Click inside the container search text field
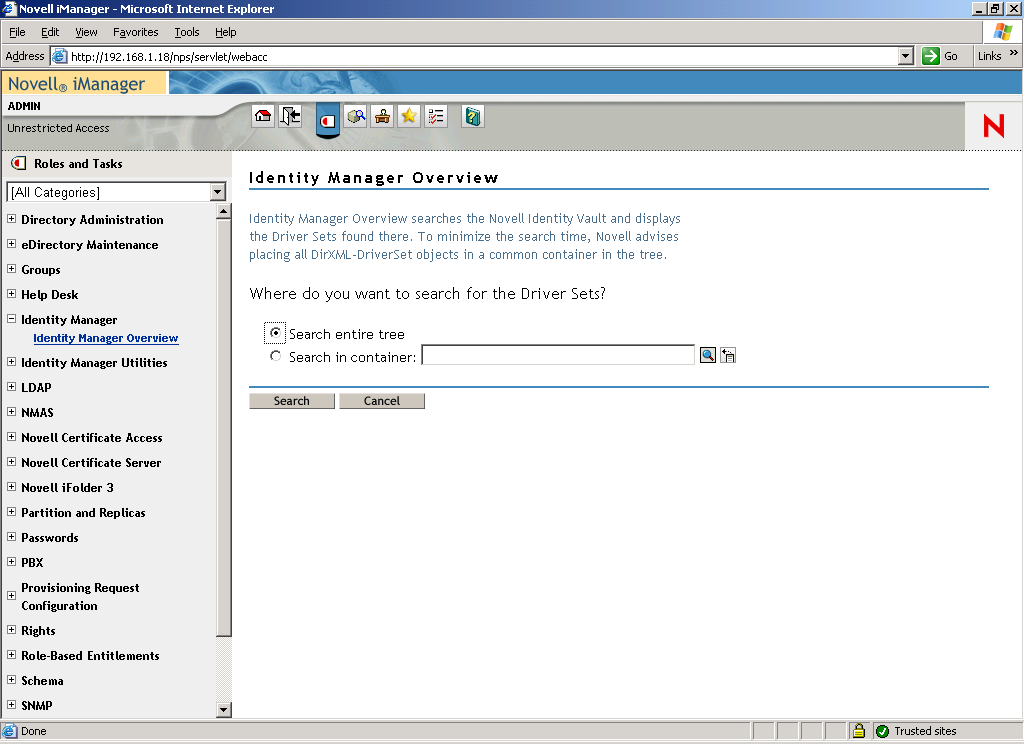The height and width of the screenshot is (744, 1024). [x=555, y=355]
